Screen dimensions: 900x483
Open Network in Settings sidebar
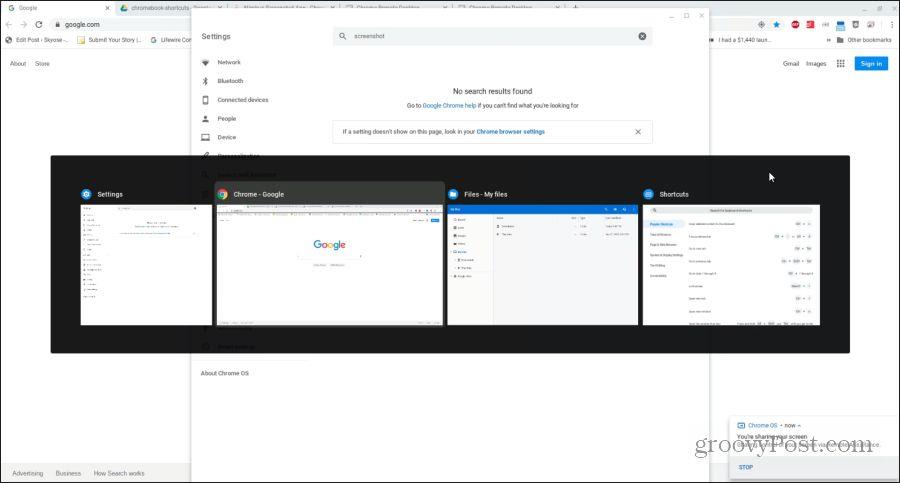coord(228,62)
